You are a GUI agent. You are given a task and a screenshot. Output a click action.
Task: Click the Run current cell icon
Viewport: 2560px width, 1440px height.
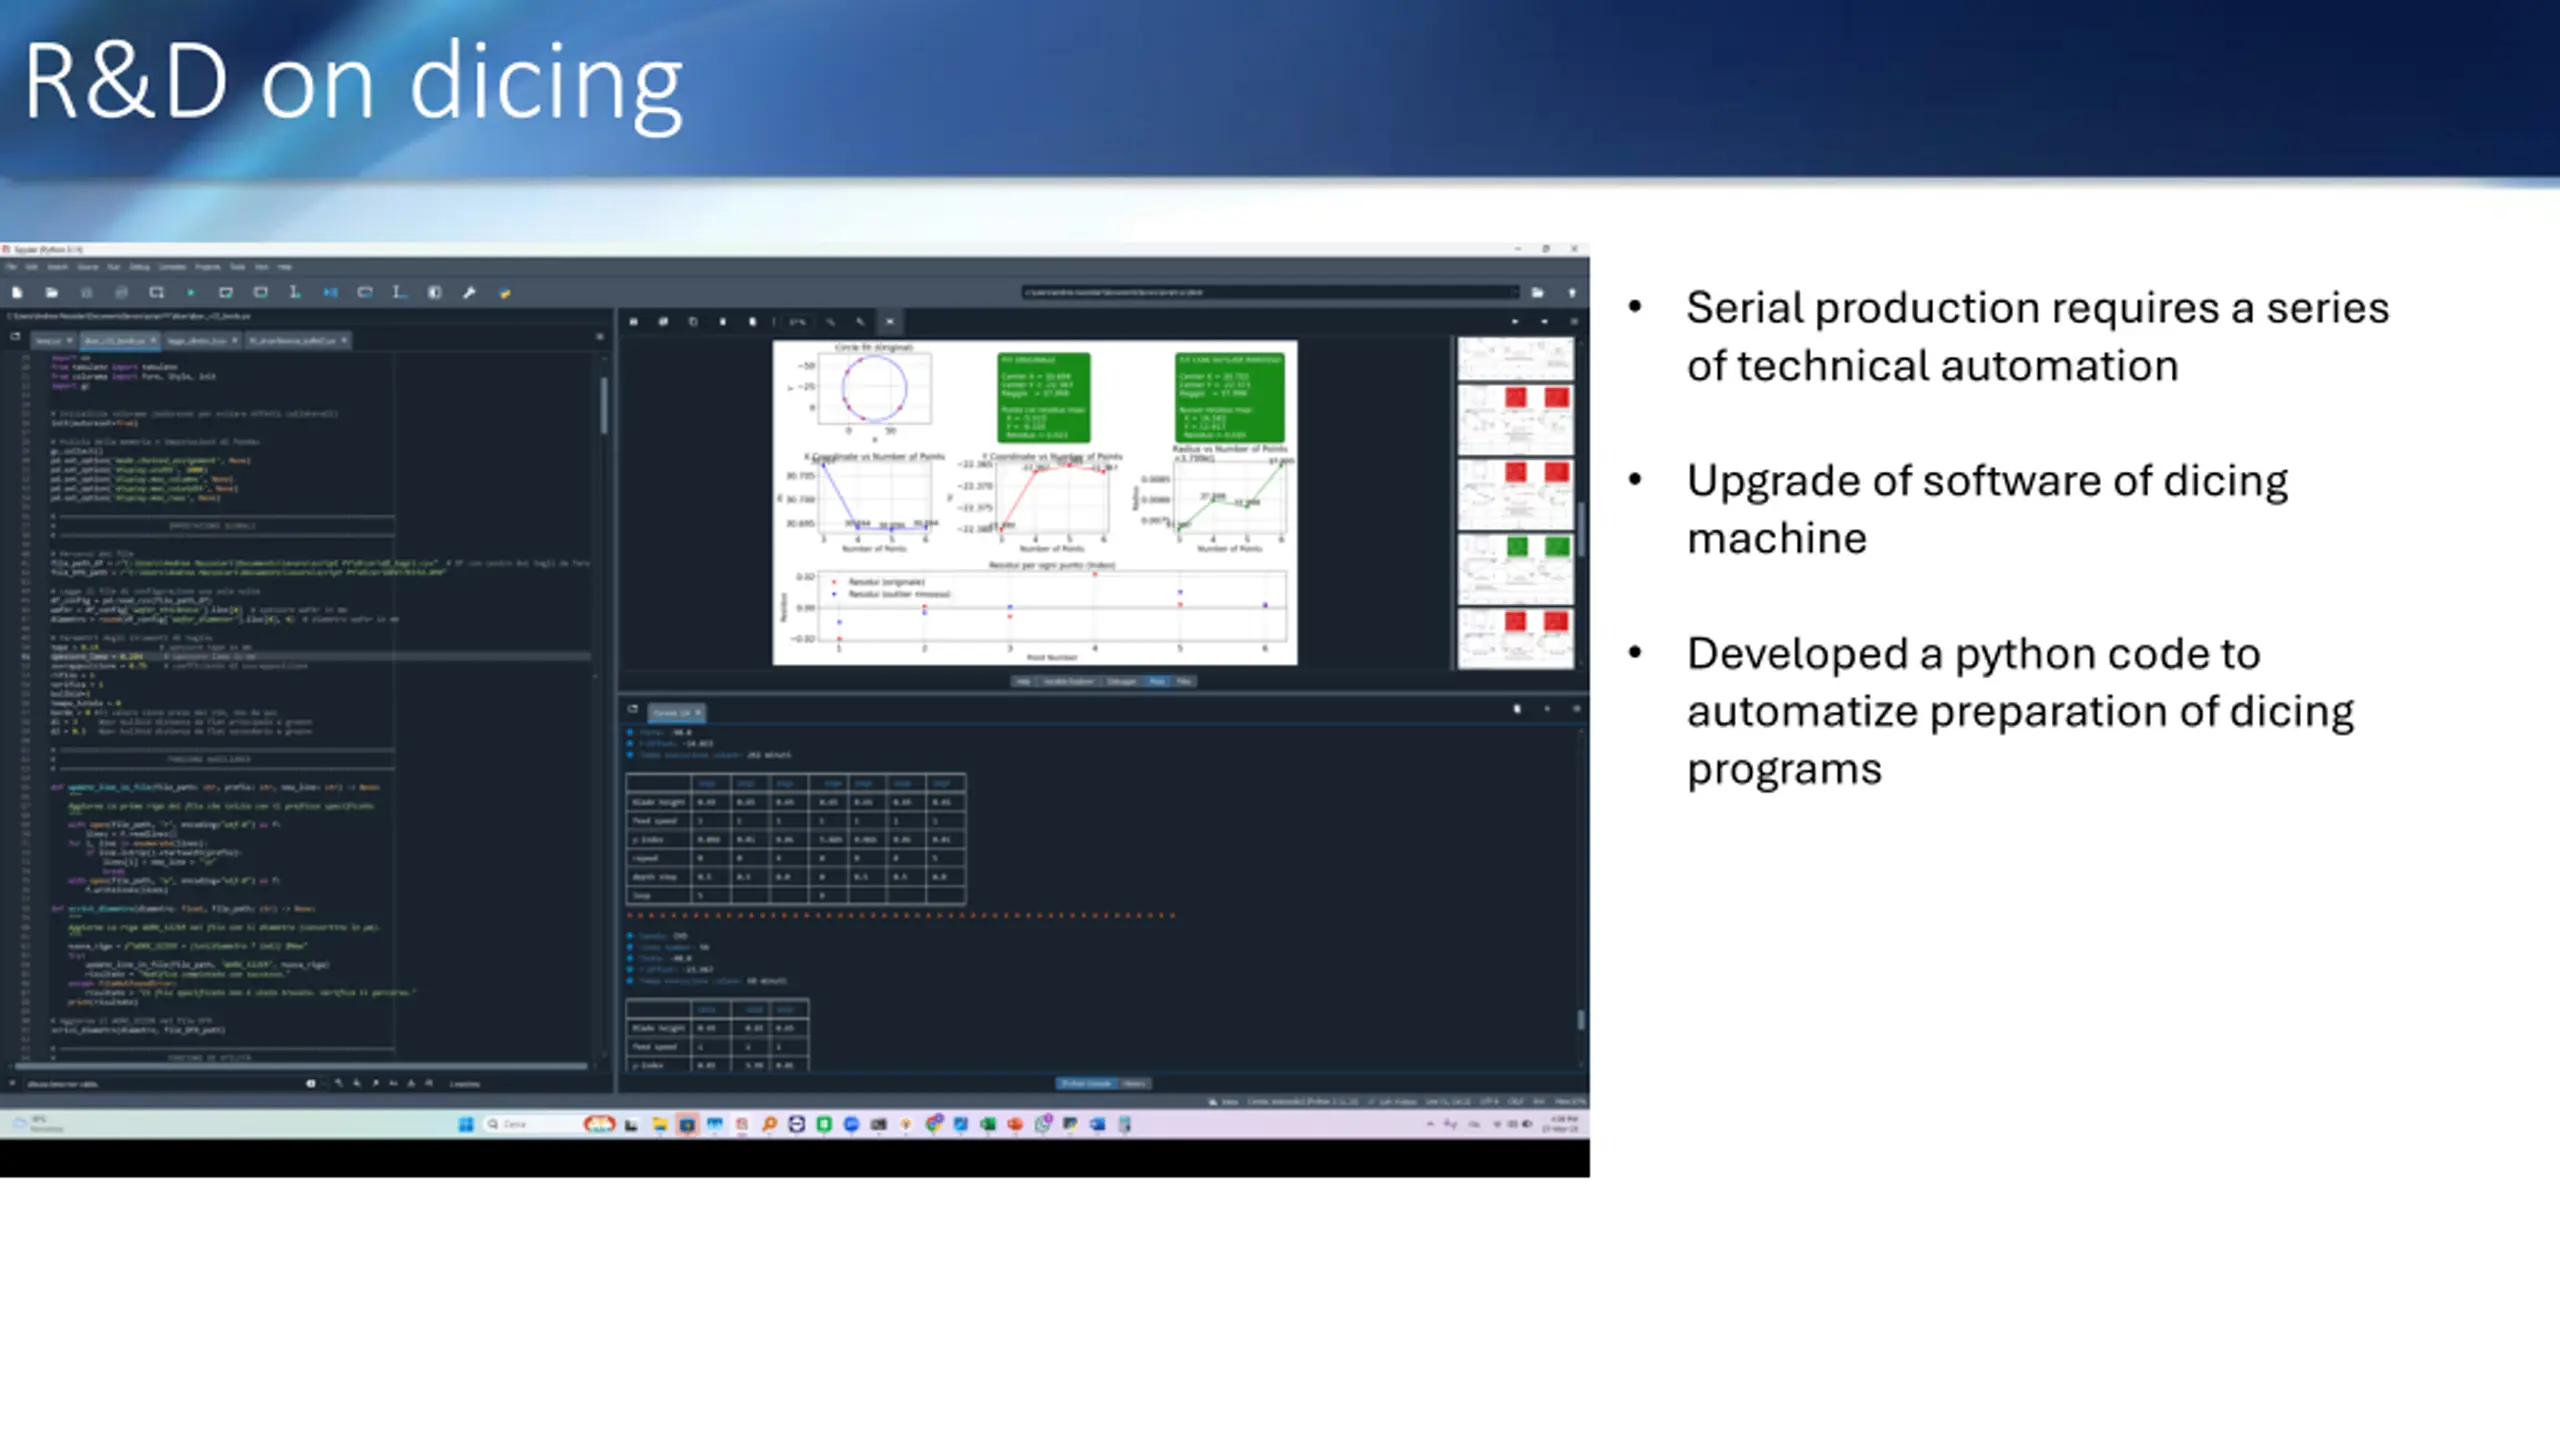click(x=226, y=293)
